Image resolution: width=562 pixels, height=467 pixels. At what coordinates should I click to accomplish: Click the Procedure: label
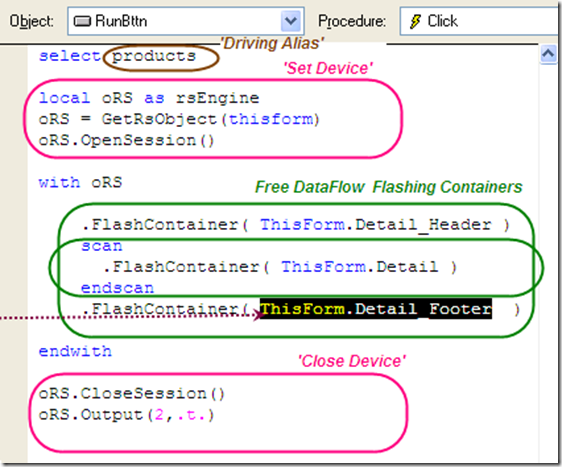point(352,22)
